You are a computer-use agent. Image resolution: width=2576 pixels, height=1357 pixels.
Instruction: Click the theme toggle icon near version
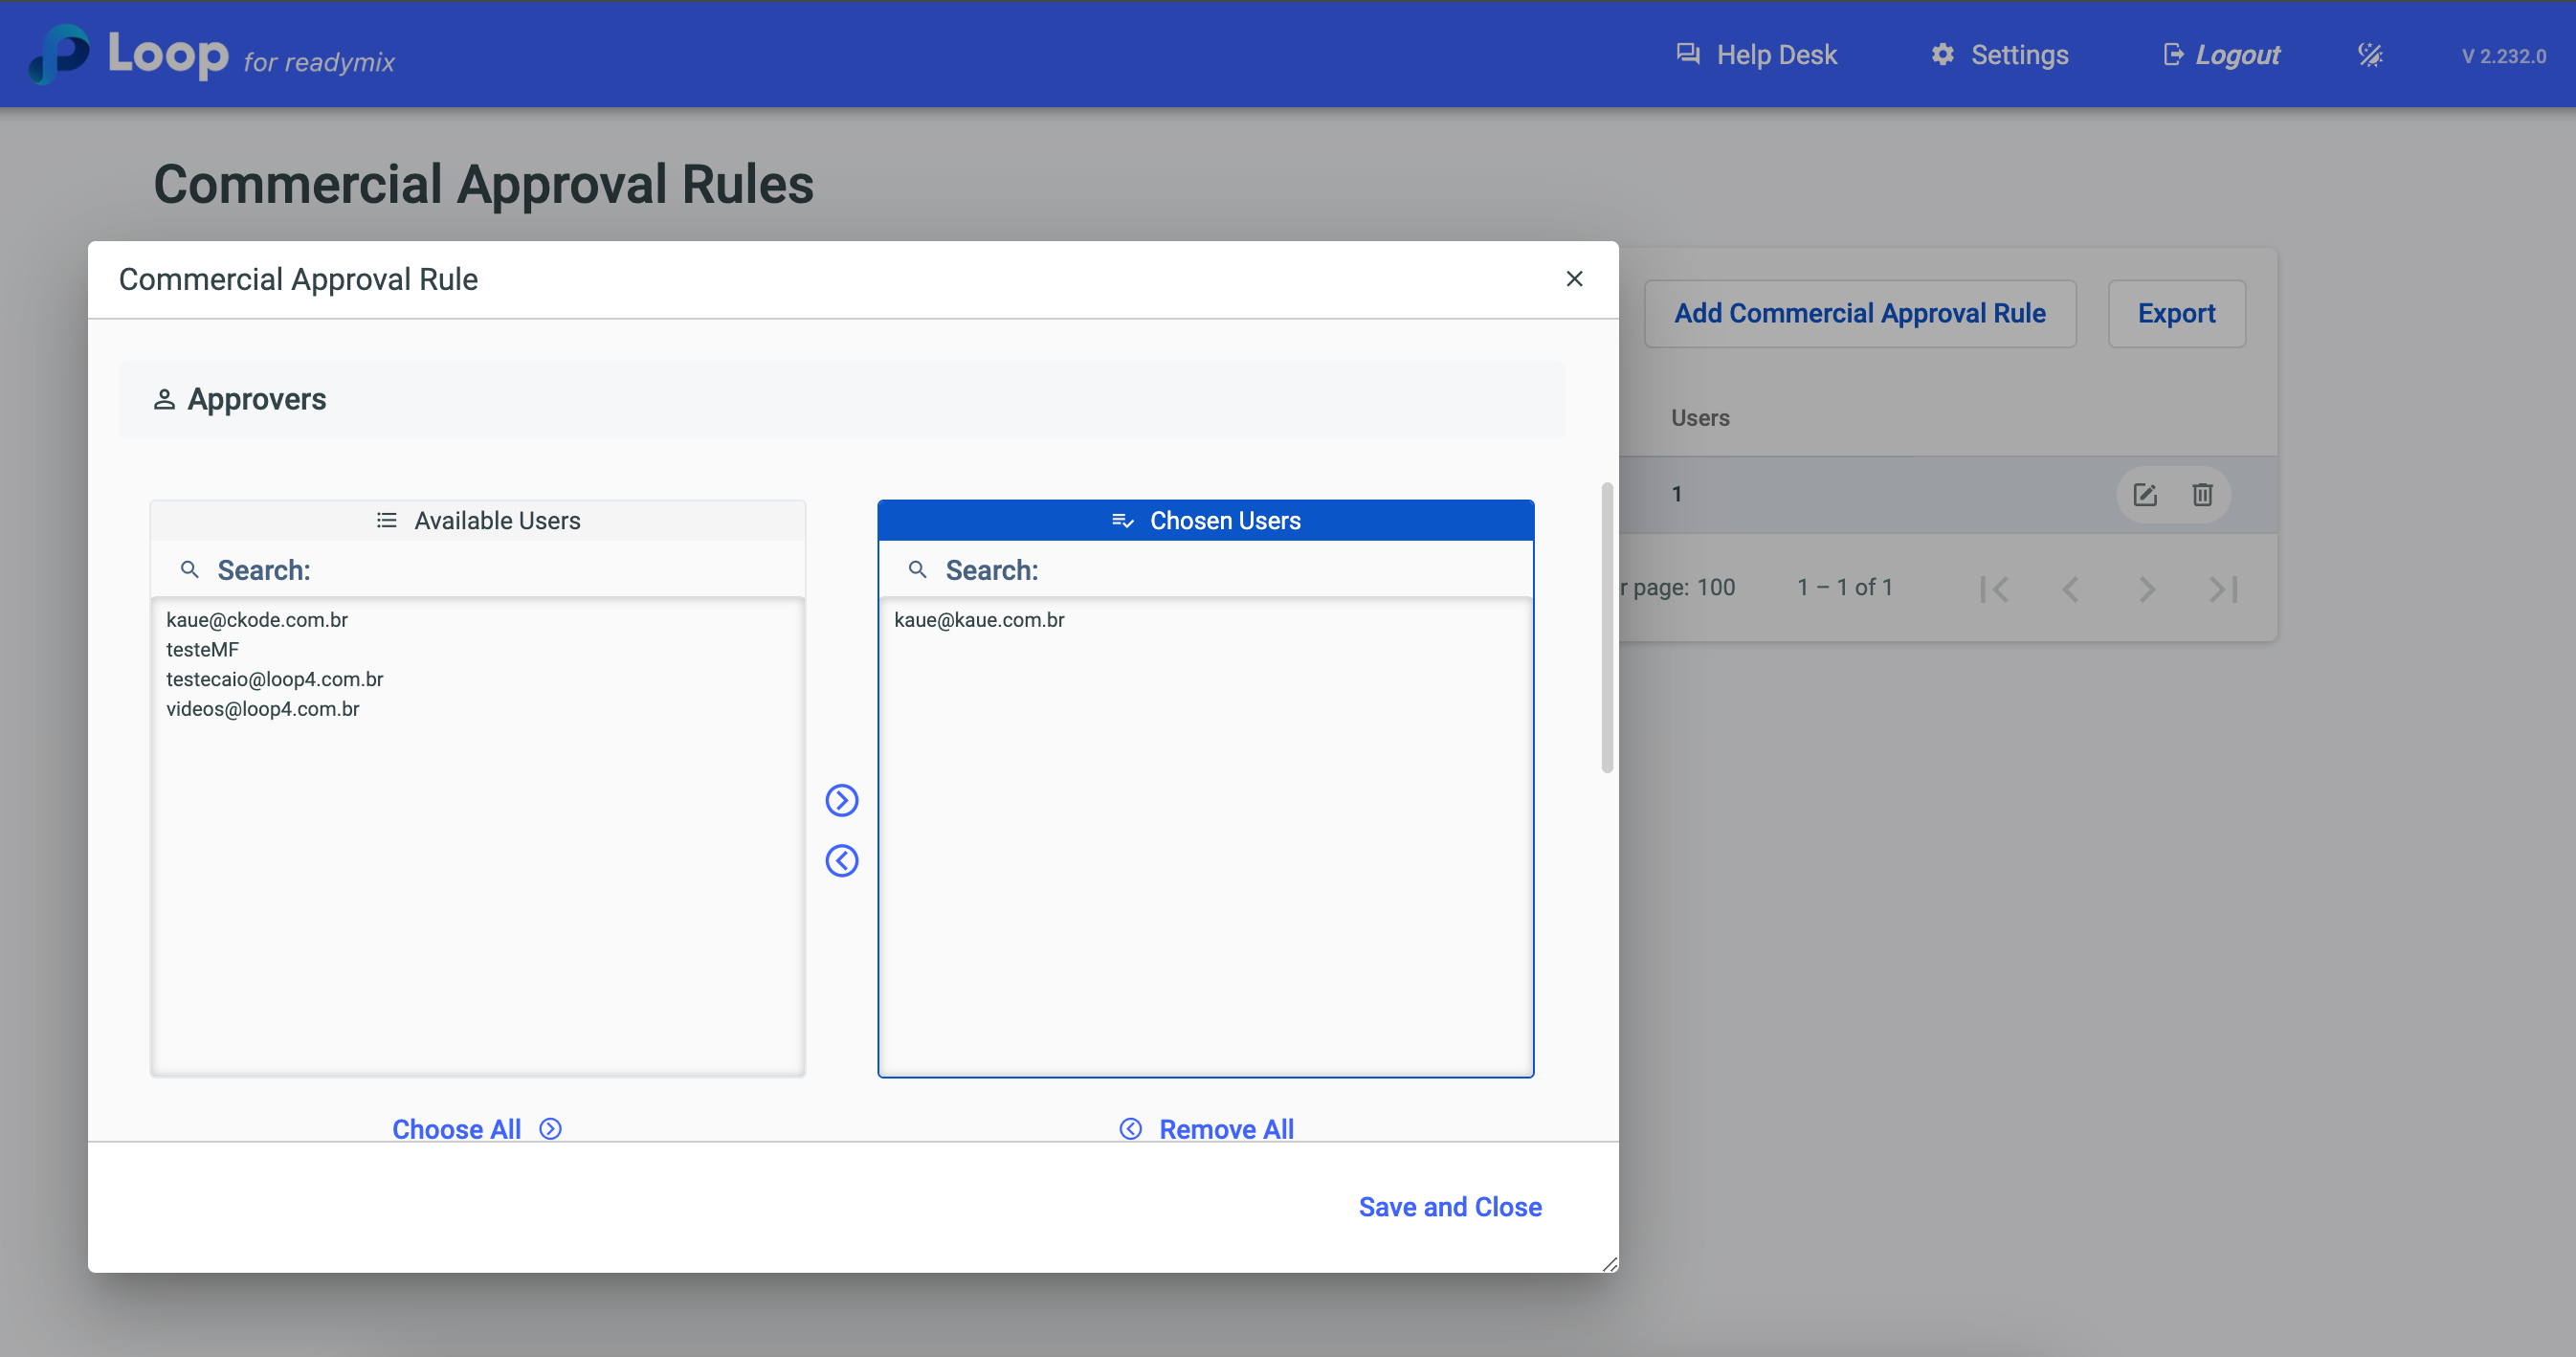point(2370,55)
